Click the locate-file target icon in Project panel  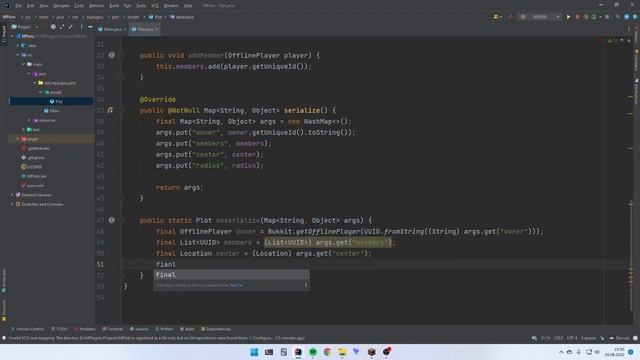53,27
